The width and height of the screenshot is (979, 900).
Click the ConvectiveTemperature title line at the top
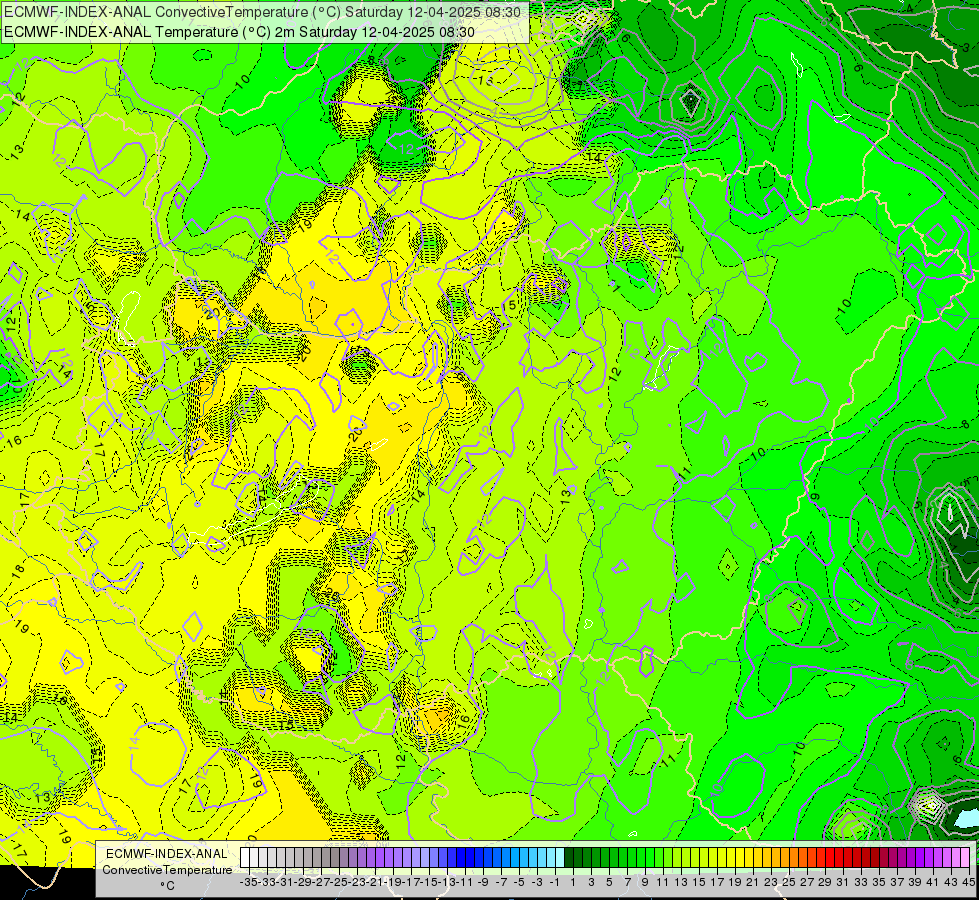(262, 11)
